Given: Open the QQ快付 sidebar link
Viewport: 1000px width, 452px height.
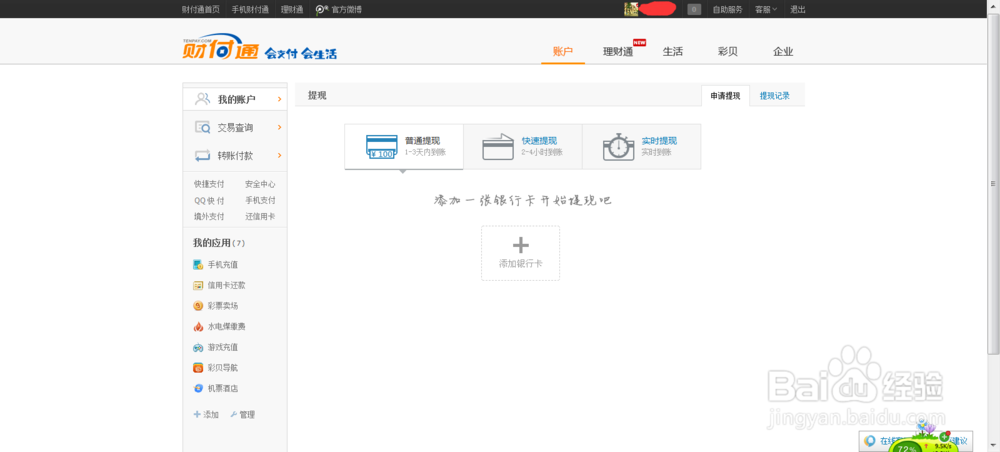Looking at the screenshot, I should [x=209, y=200].
